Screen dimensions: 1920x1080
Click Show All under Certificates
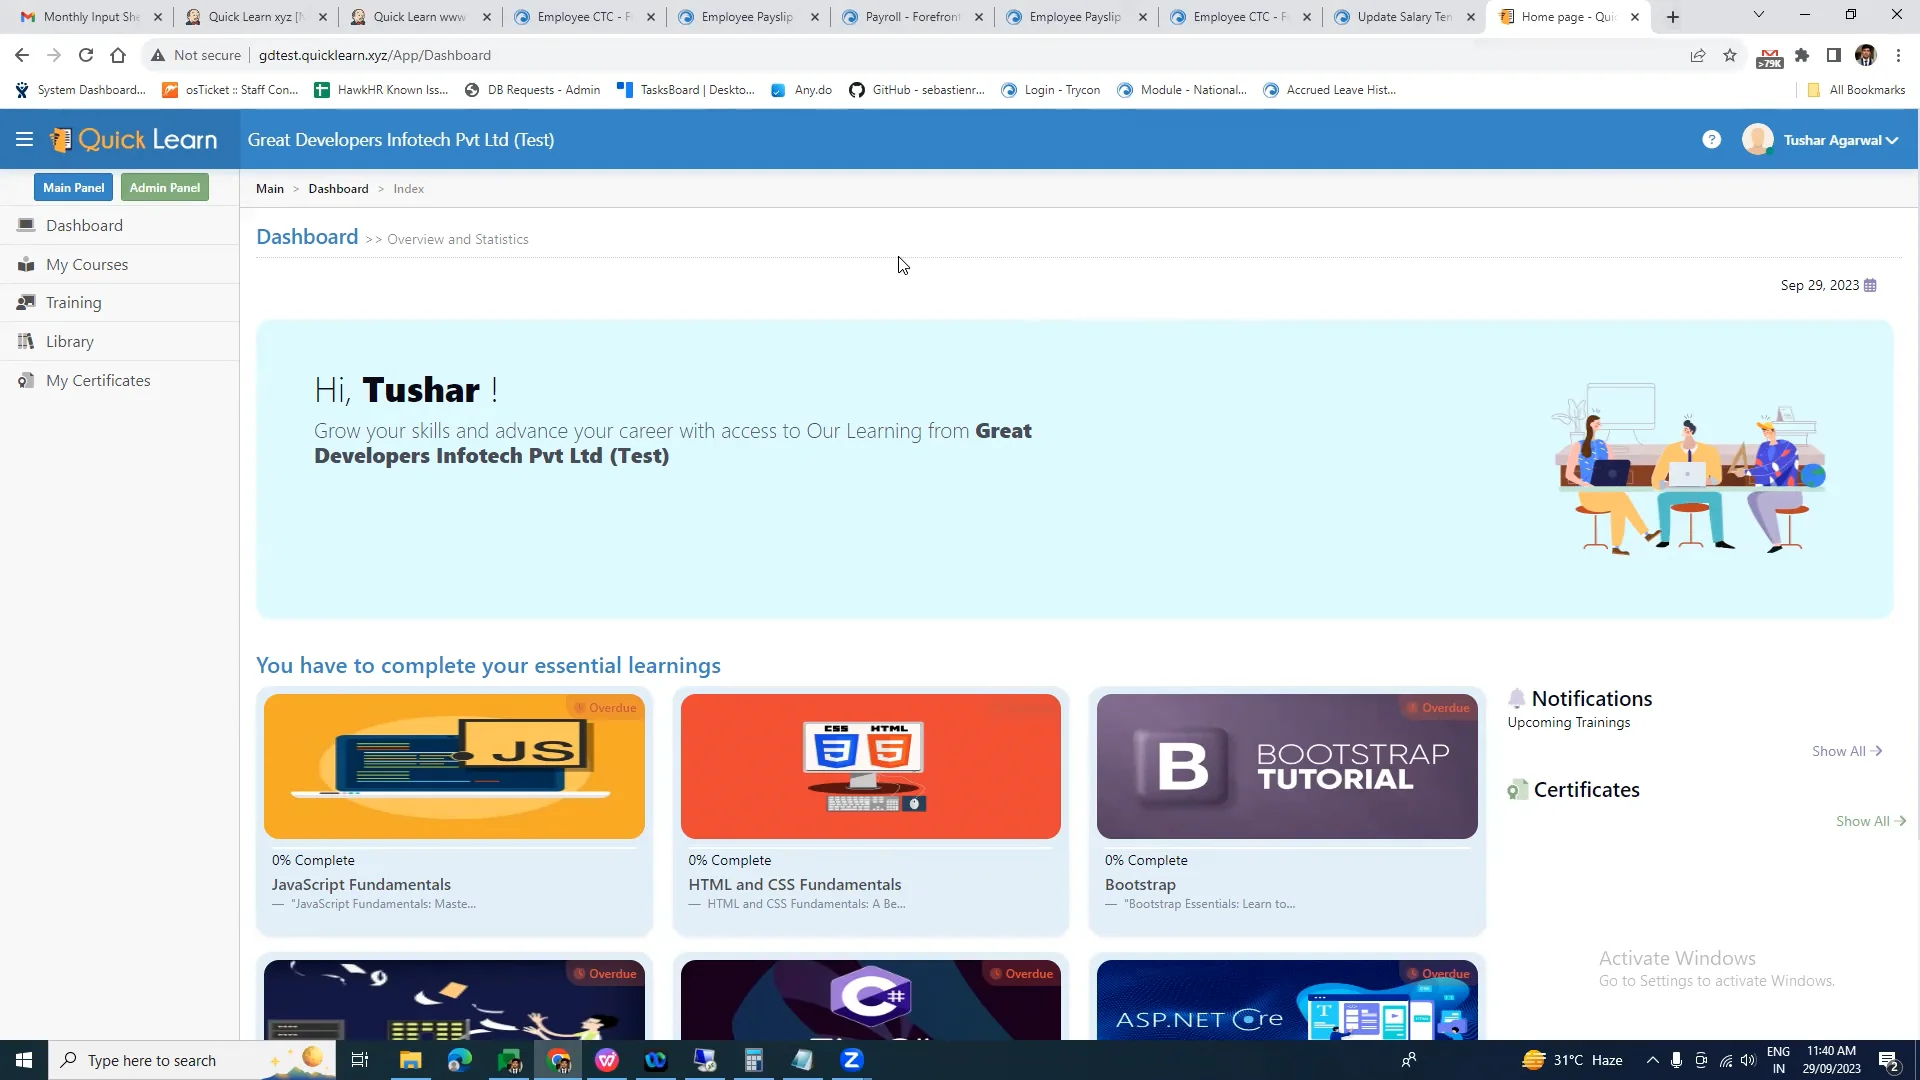point(1871,822)
